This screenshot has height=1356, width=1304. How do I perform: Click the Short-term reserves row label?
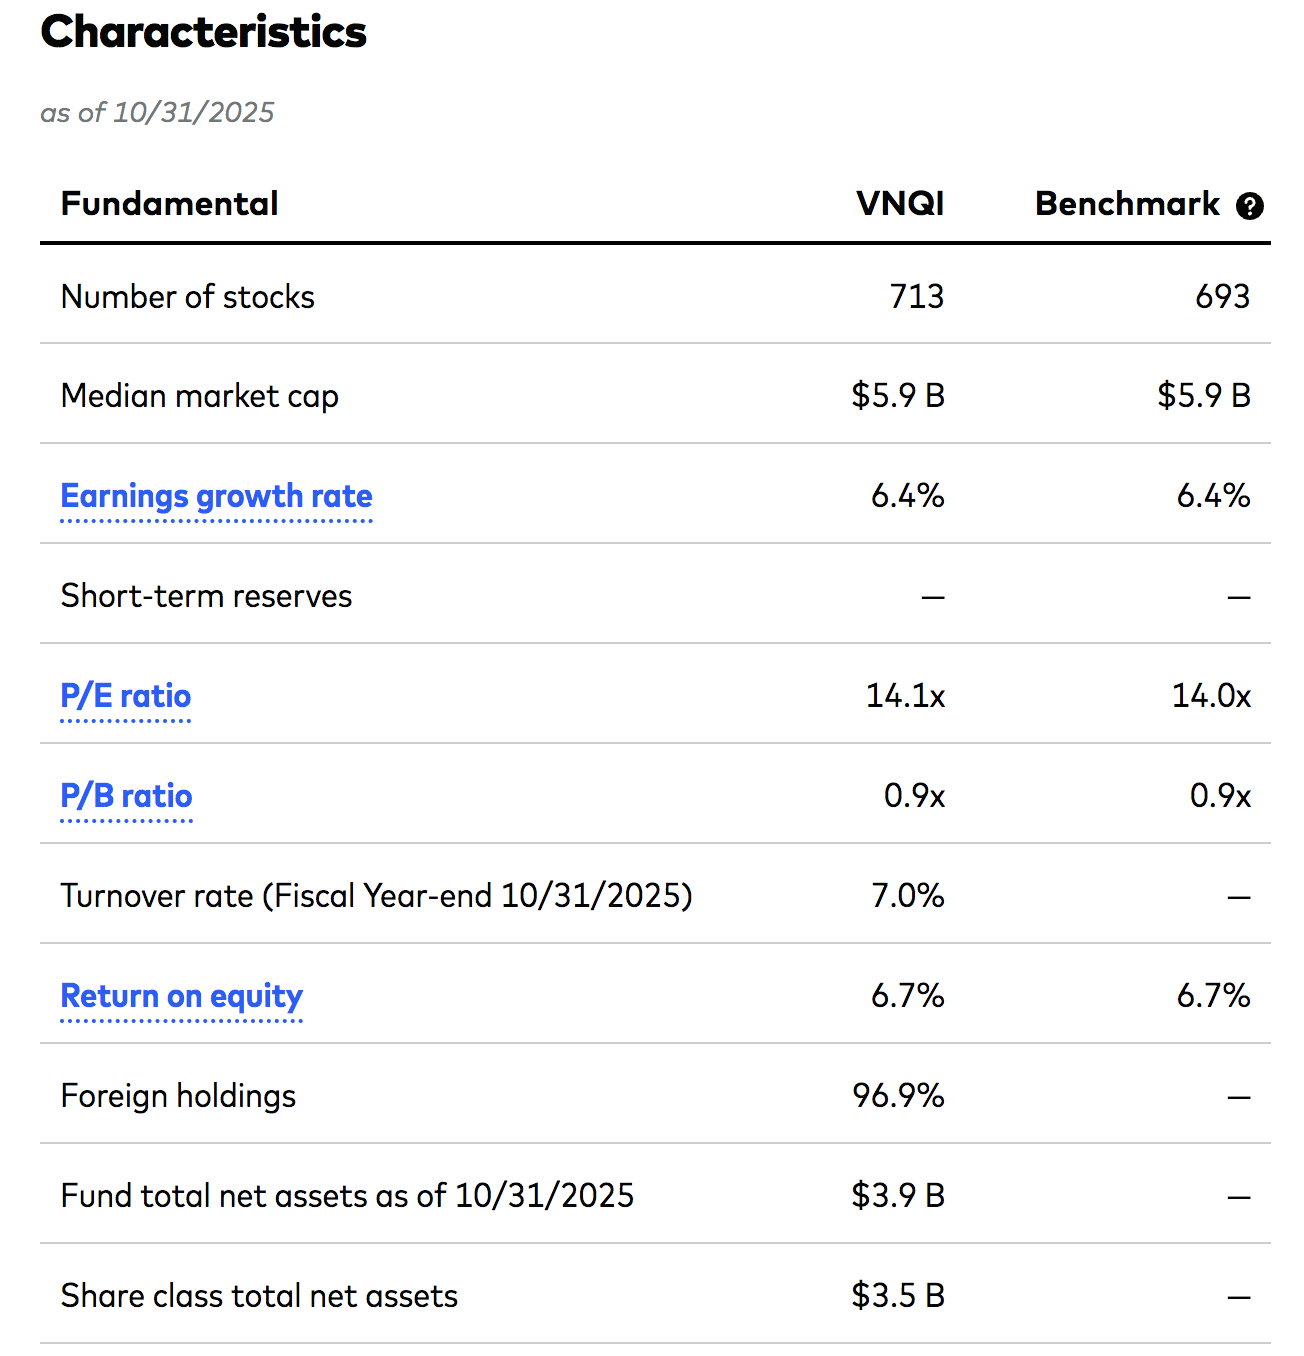[x=206, y=596]
